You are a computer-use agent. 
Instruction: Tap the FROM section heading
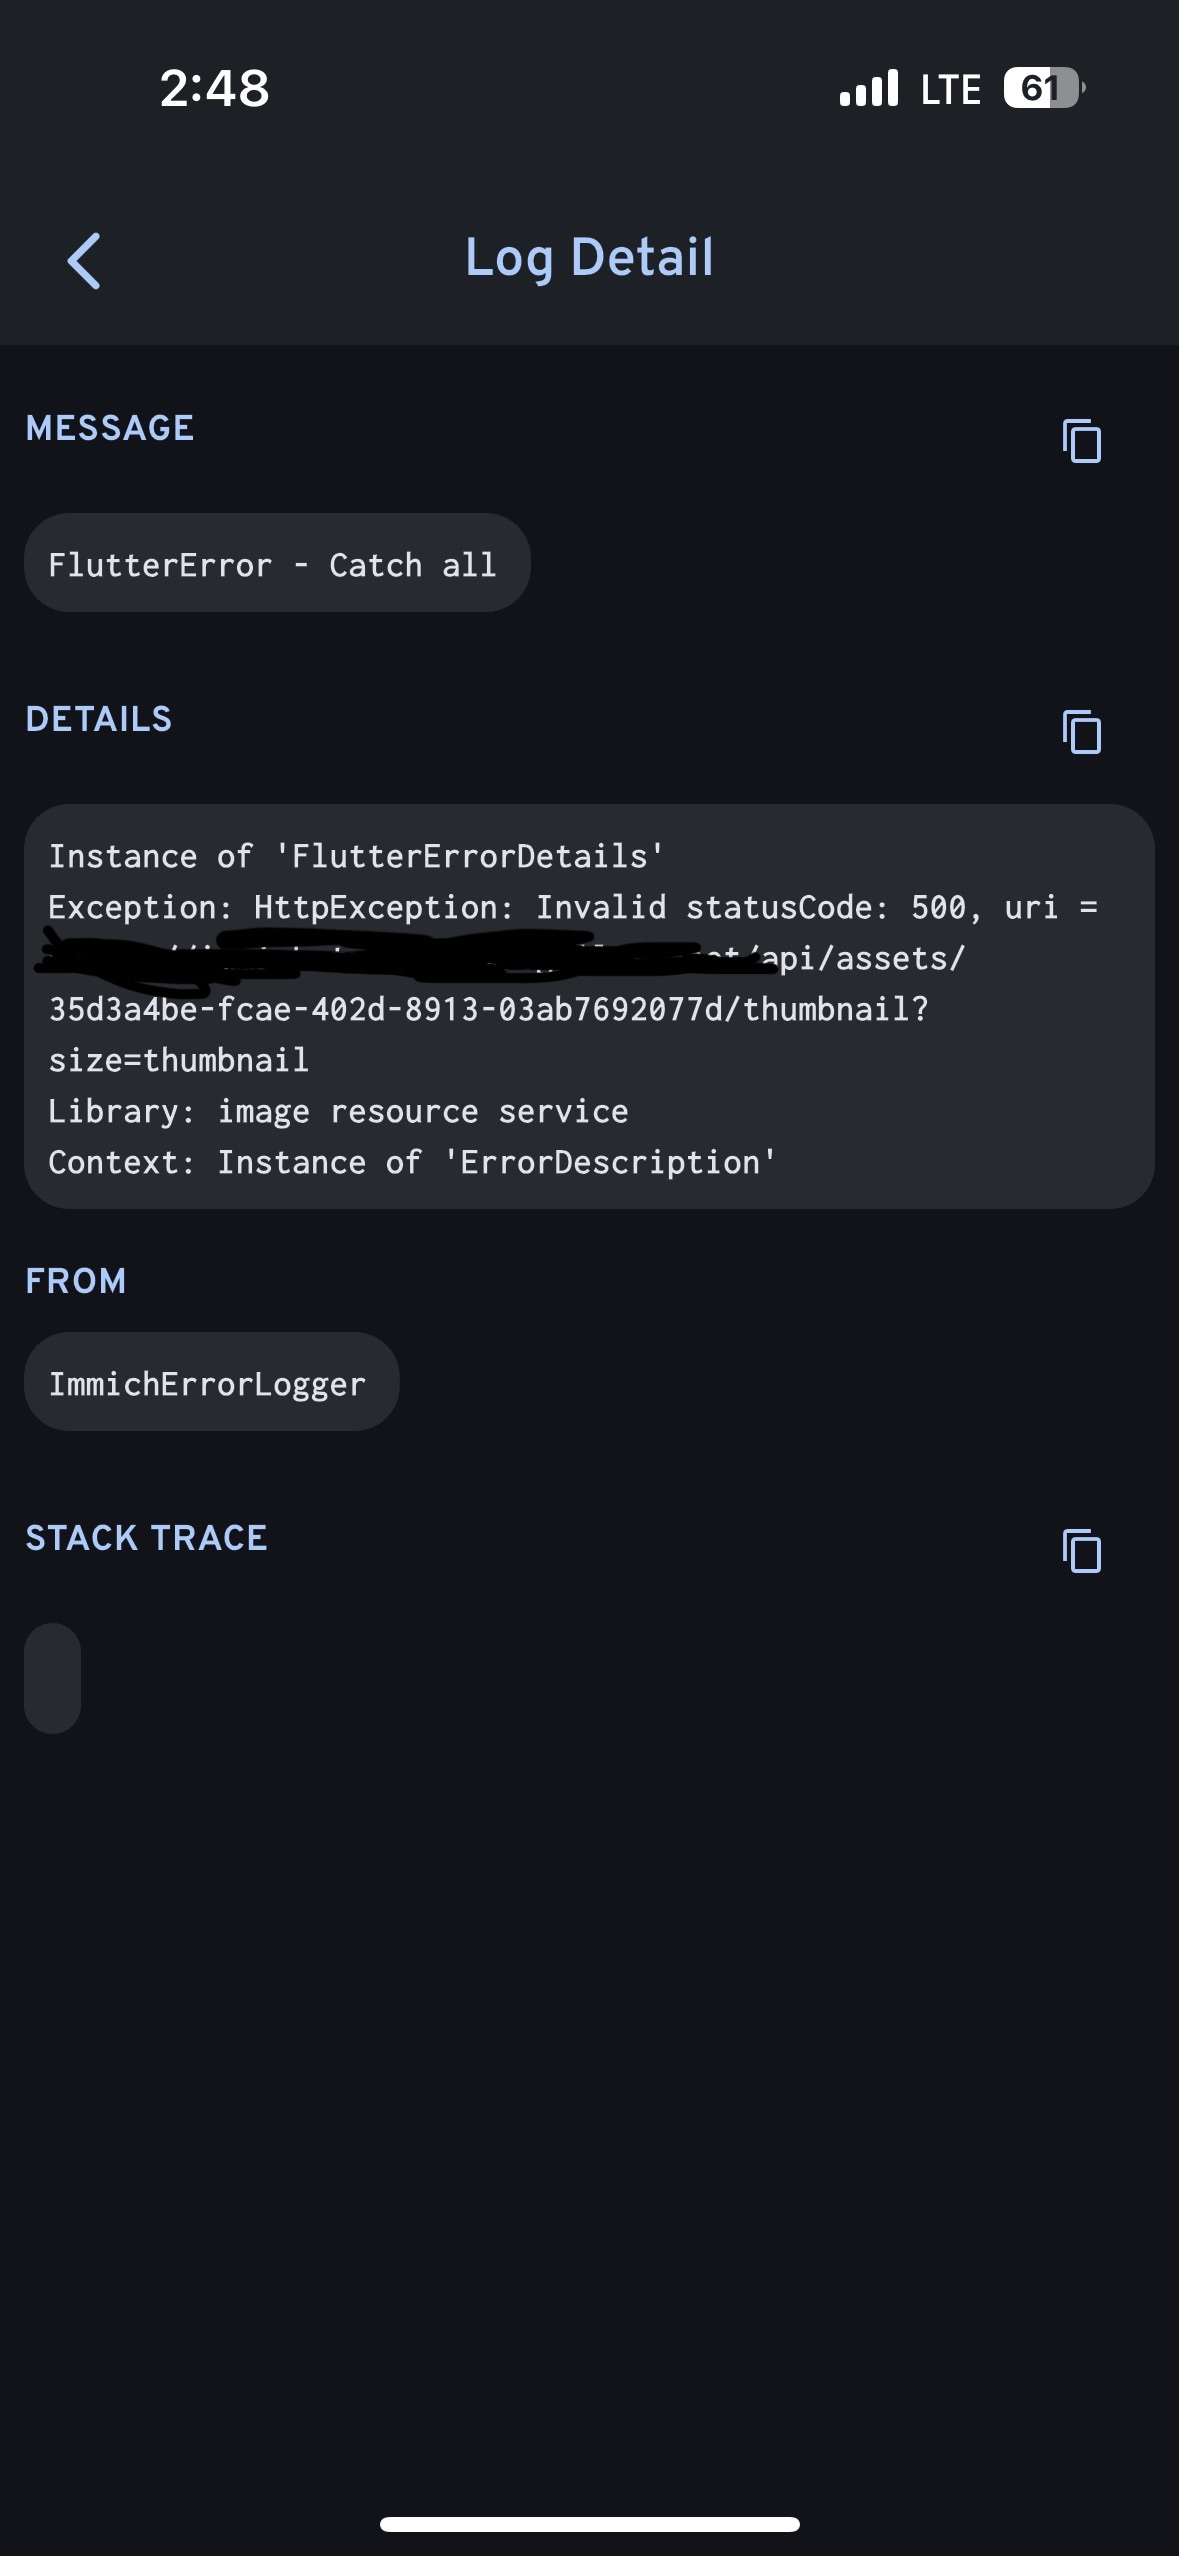(x=76, y=1281)
